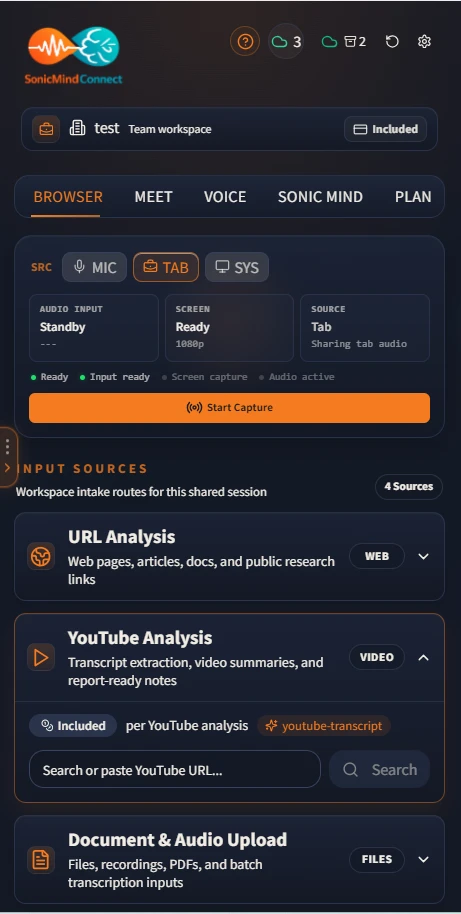Click the orange Start Capture button
This screenshot has width=461, height=914.
pos(230,408)
